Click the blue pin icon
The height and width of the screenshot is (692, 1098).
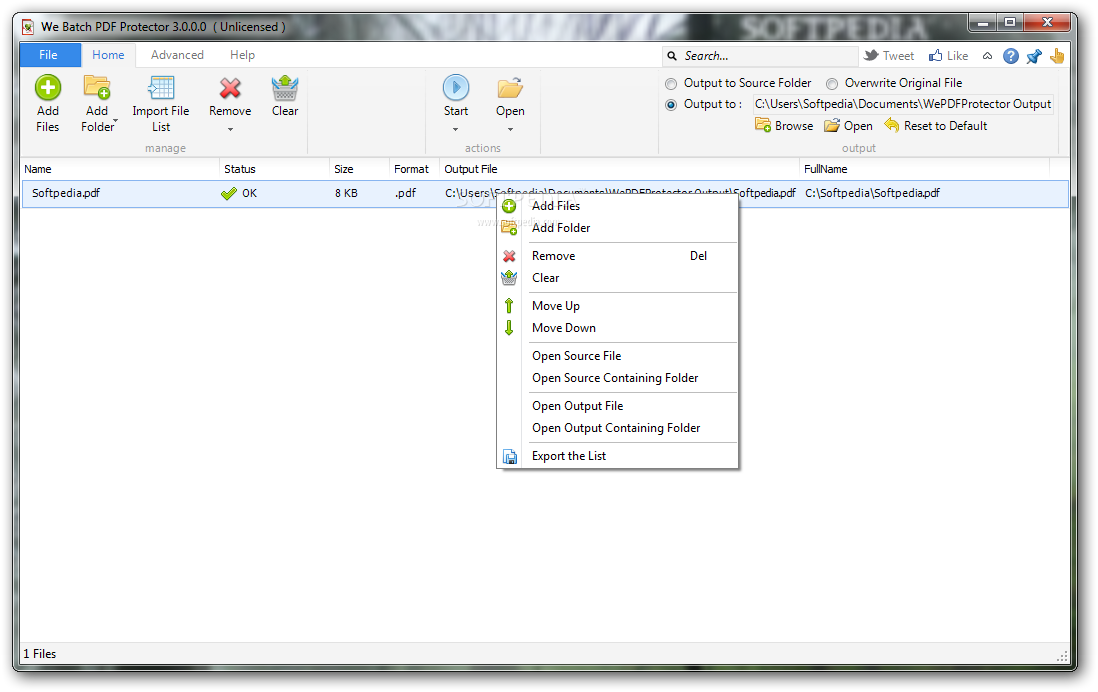pyautogui.click(x=1034, y=56)
